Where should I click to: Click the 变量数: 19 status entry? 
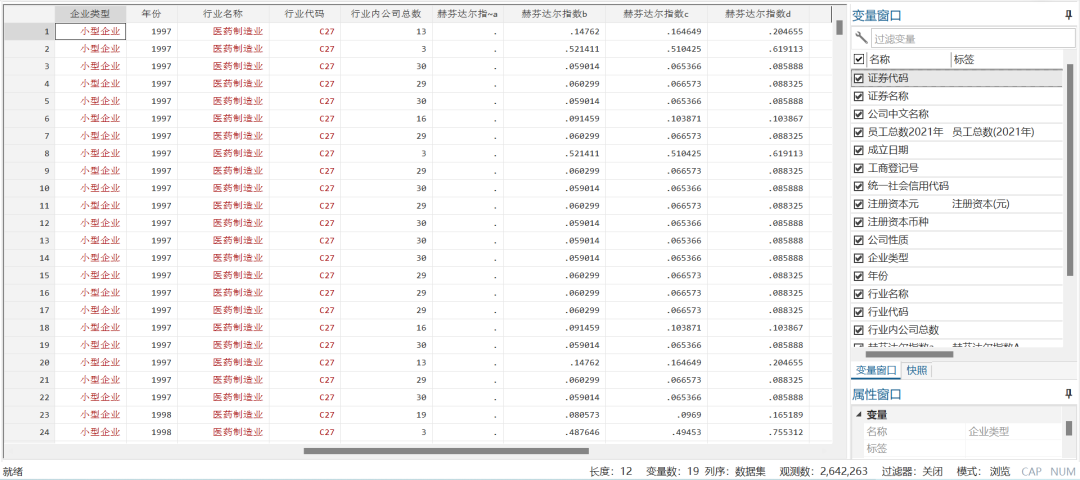click(x=673, y=471)
